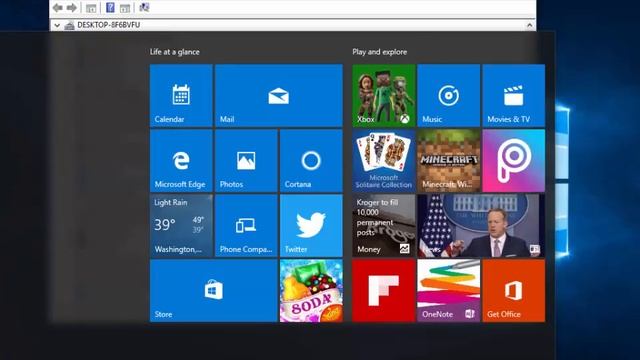The width and height of the screenshot is (640, 360).
Task: Open the Cortana tile
Action: (x=311, y=161)
